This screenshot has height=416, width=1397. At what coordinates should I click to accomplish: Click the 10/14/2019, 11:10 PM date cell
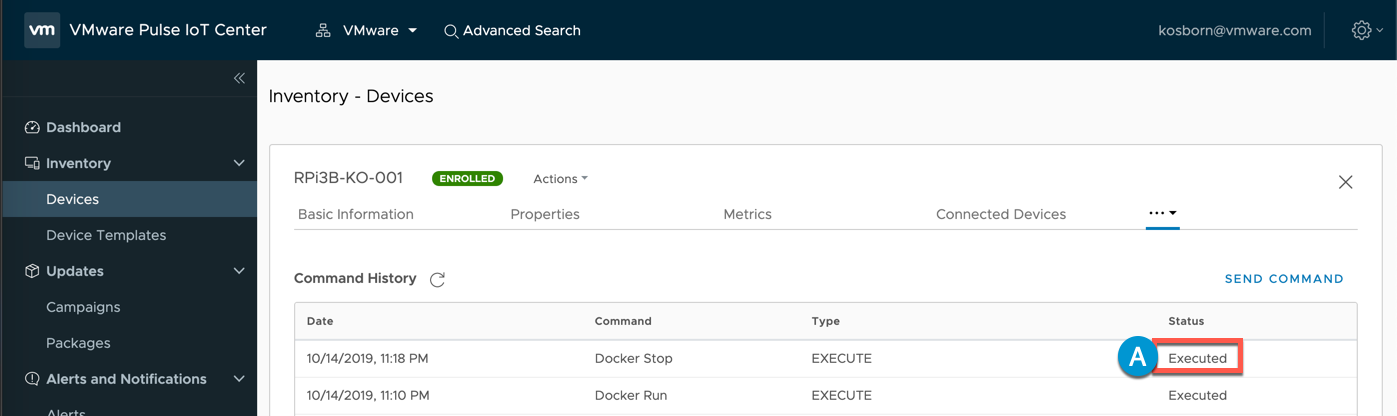click(x=368, y=395)
